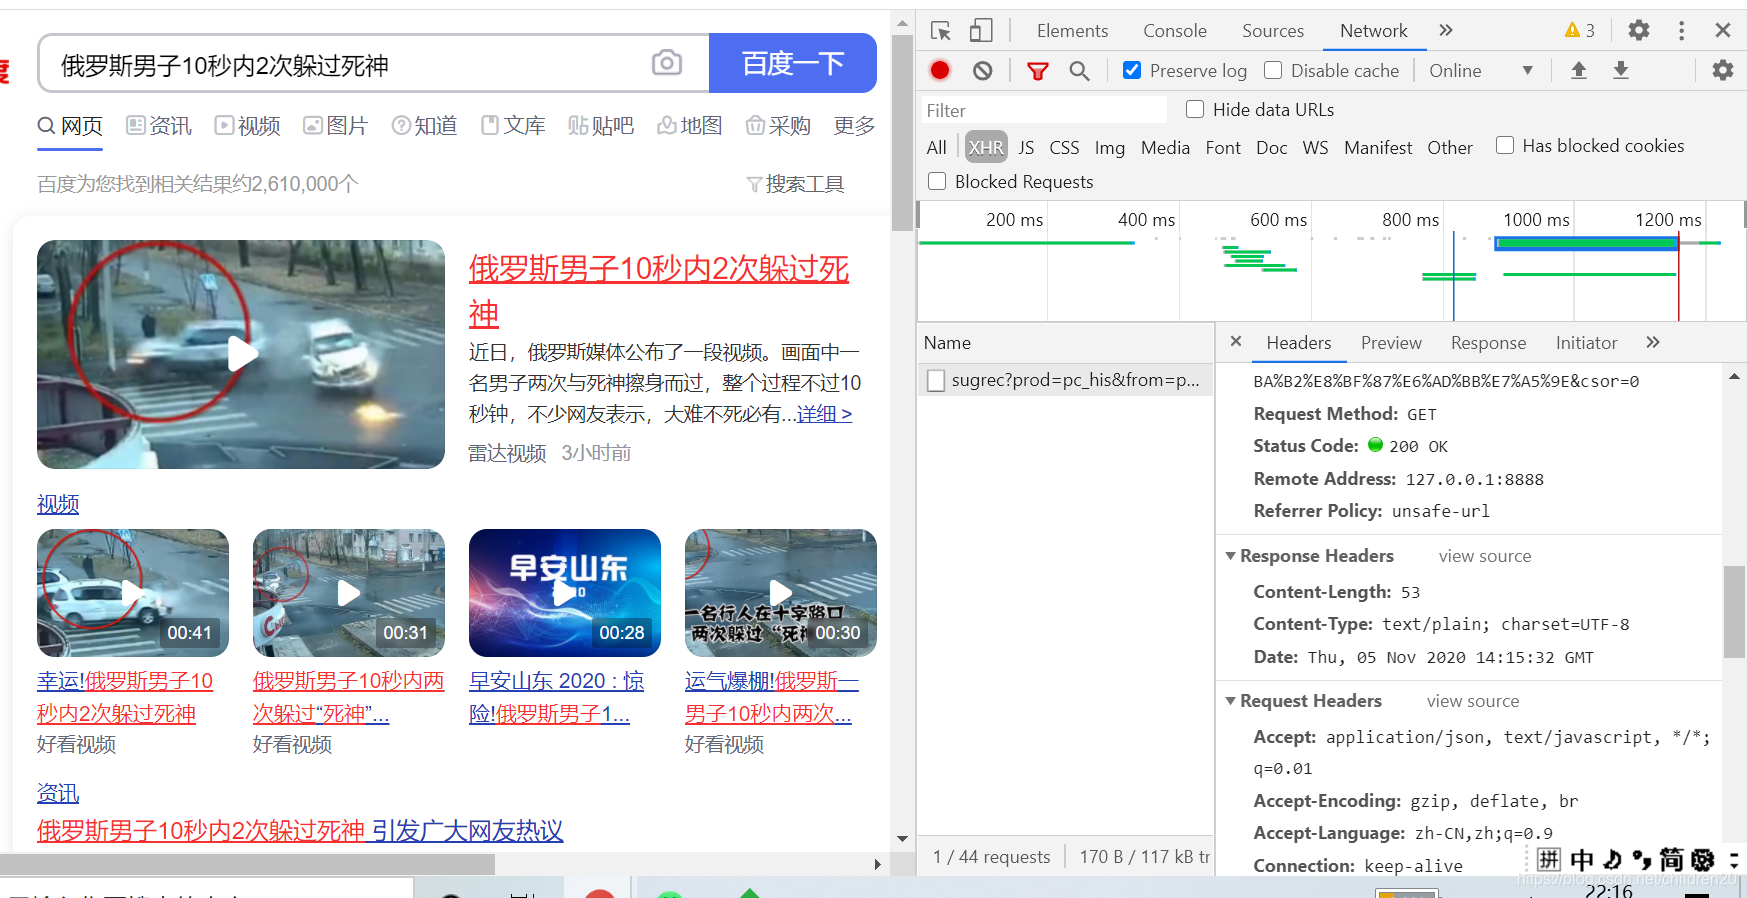Open the Elements panel tab
Viewport: 1747px width, 898px height.
click(x=1072, y=31)
